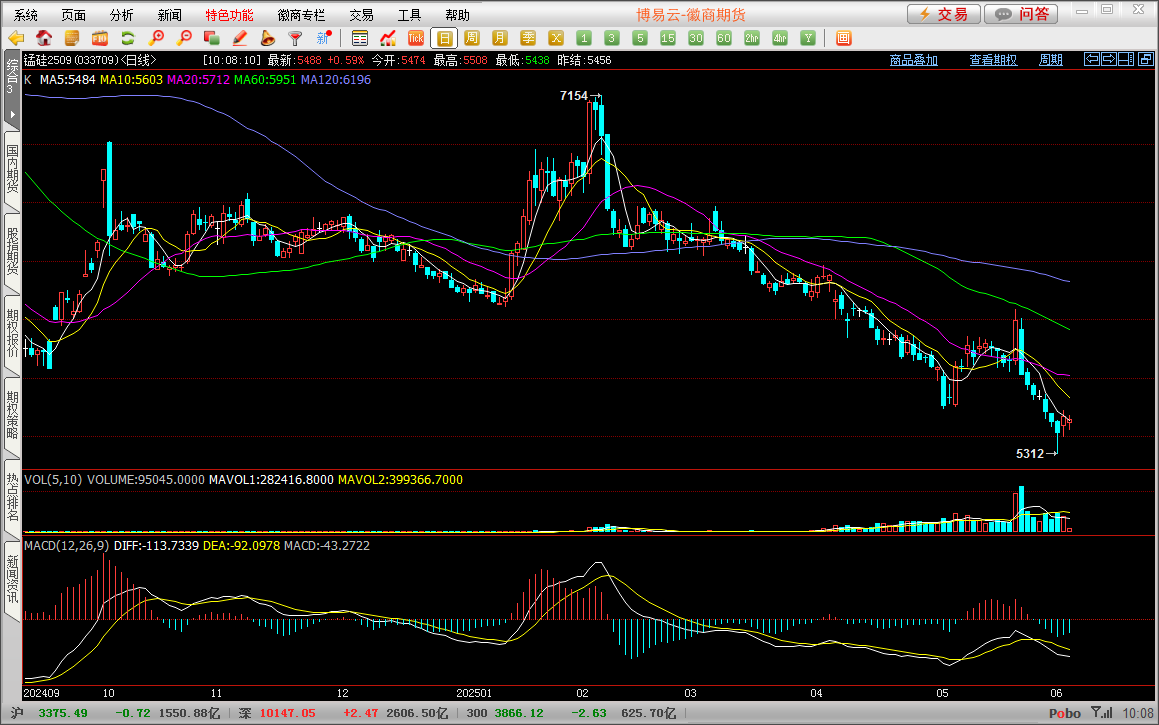Open the 帮助 menu

457,15
